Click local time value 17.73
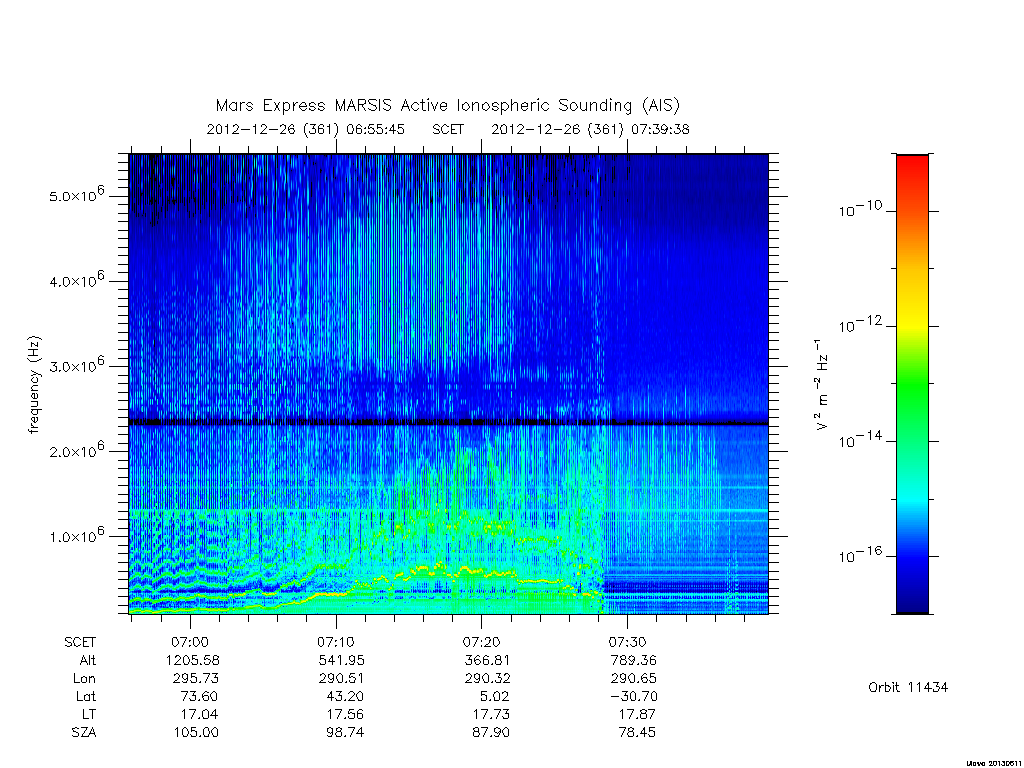Image resolution: width=1024 pixels, height=768 pixels. tap(490, 714)
